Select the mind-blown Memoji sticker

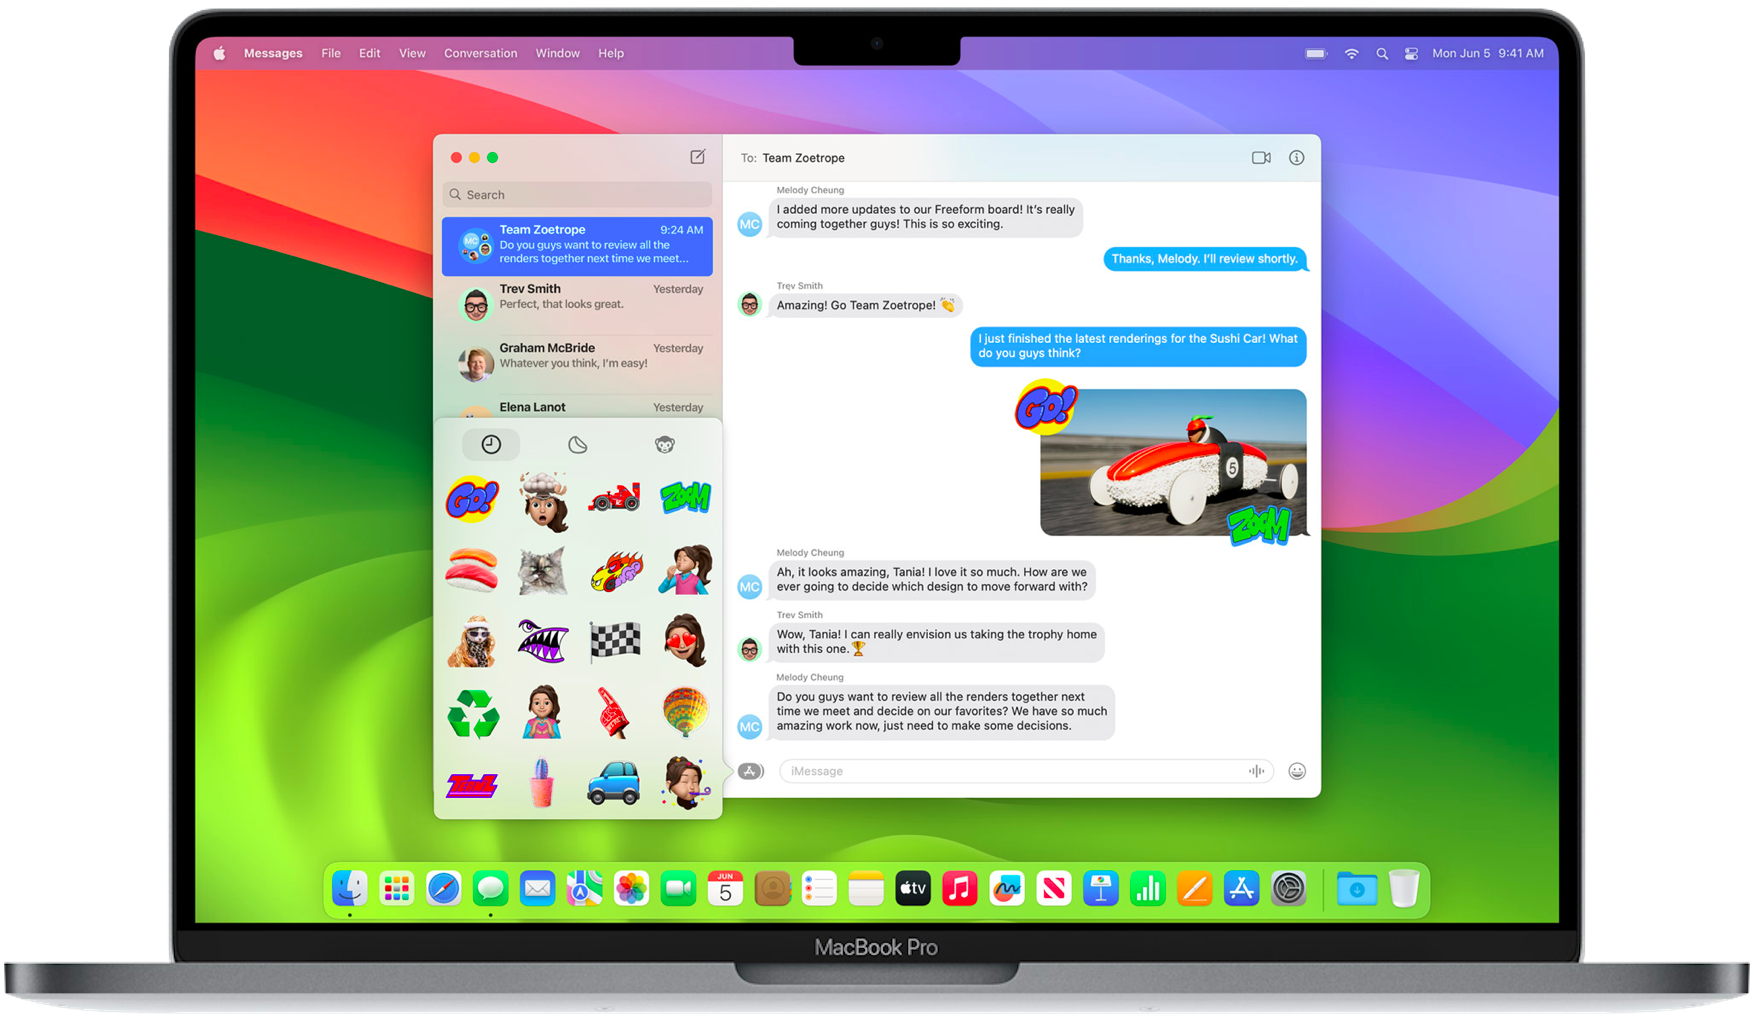(543, 502)
